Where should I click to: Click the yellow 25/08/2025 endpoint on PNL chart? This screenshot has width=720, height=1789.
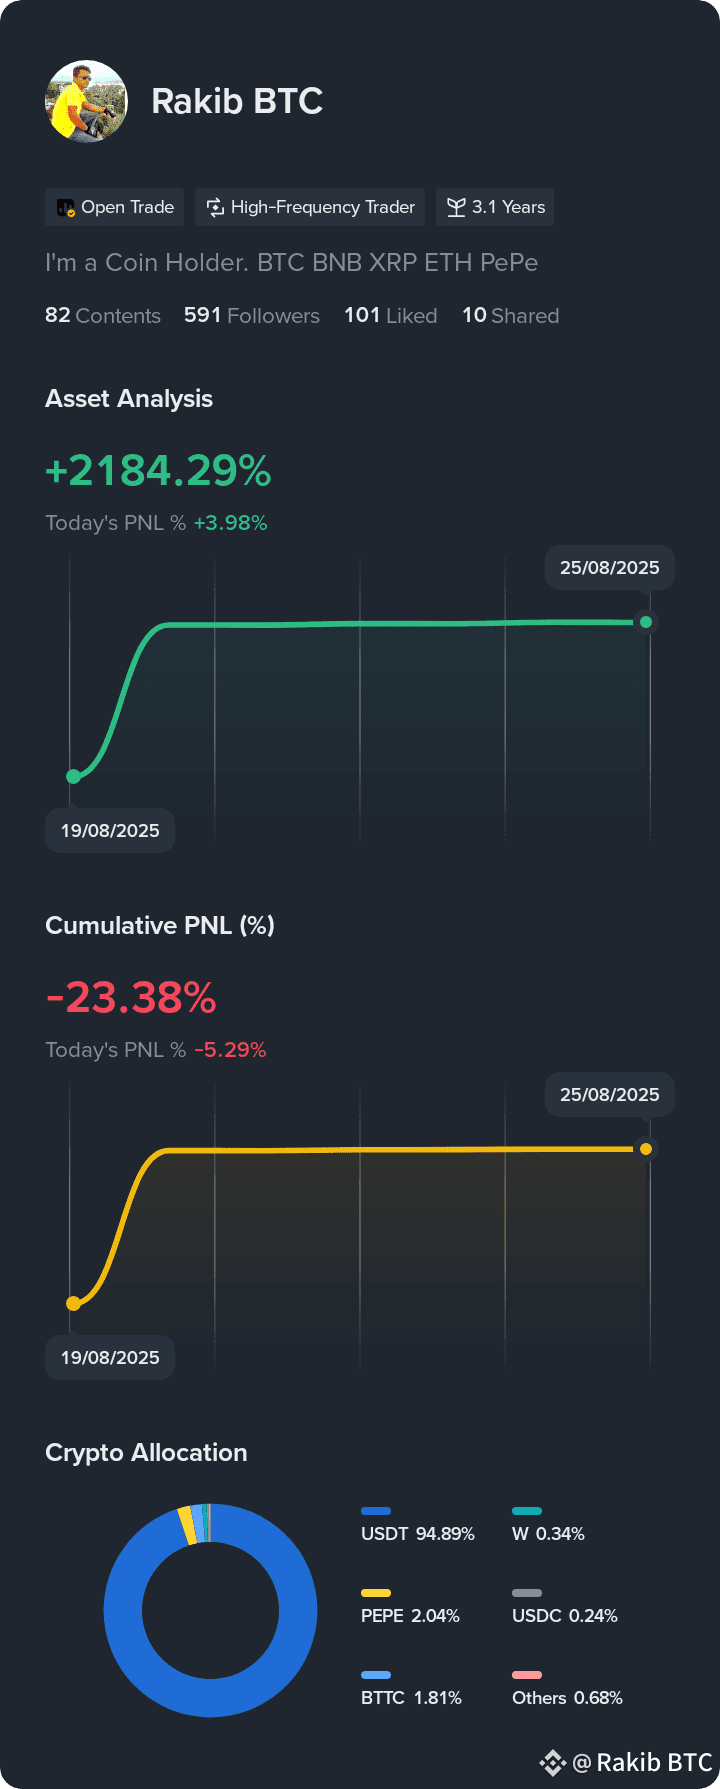pyautogui.click(x=646, y=1149)
